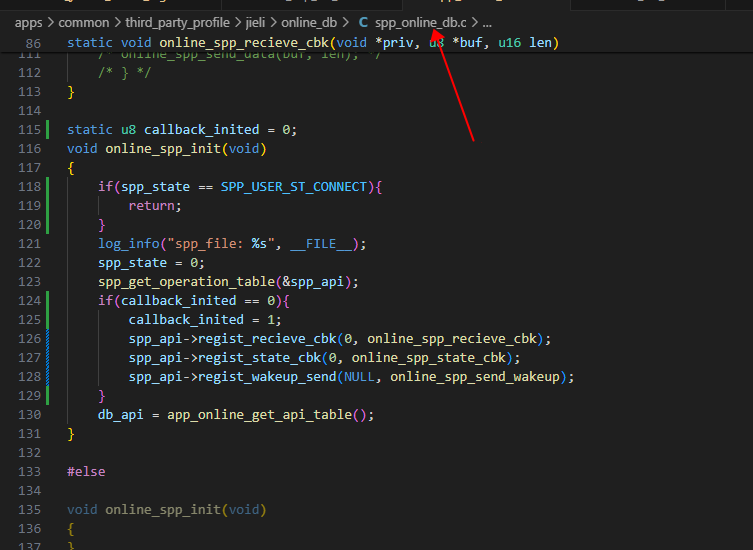753x550 pixels.
Task: Click 'regist_wakeup_send' on line 128
Action: pyautogui.click(x=267, y=377)
